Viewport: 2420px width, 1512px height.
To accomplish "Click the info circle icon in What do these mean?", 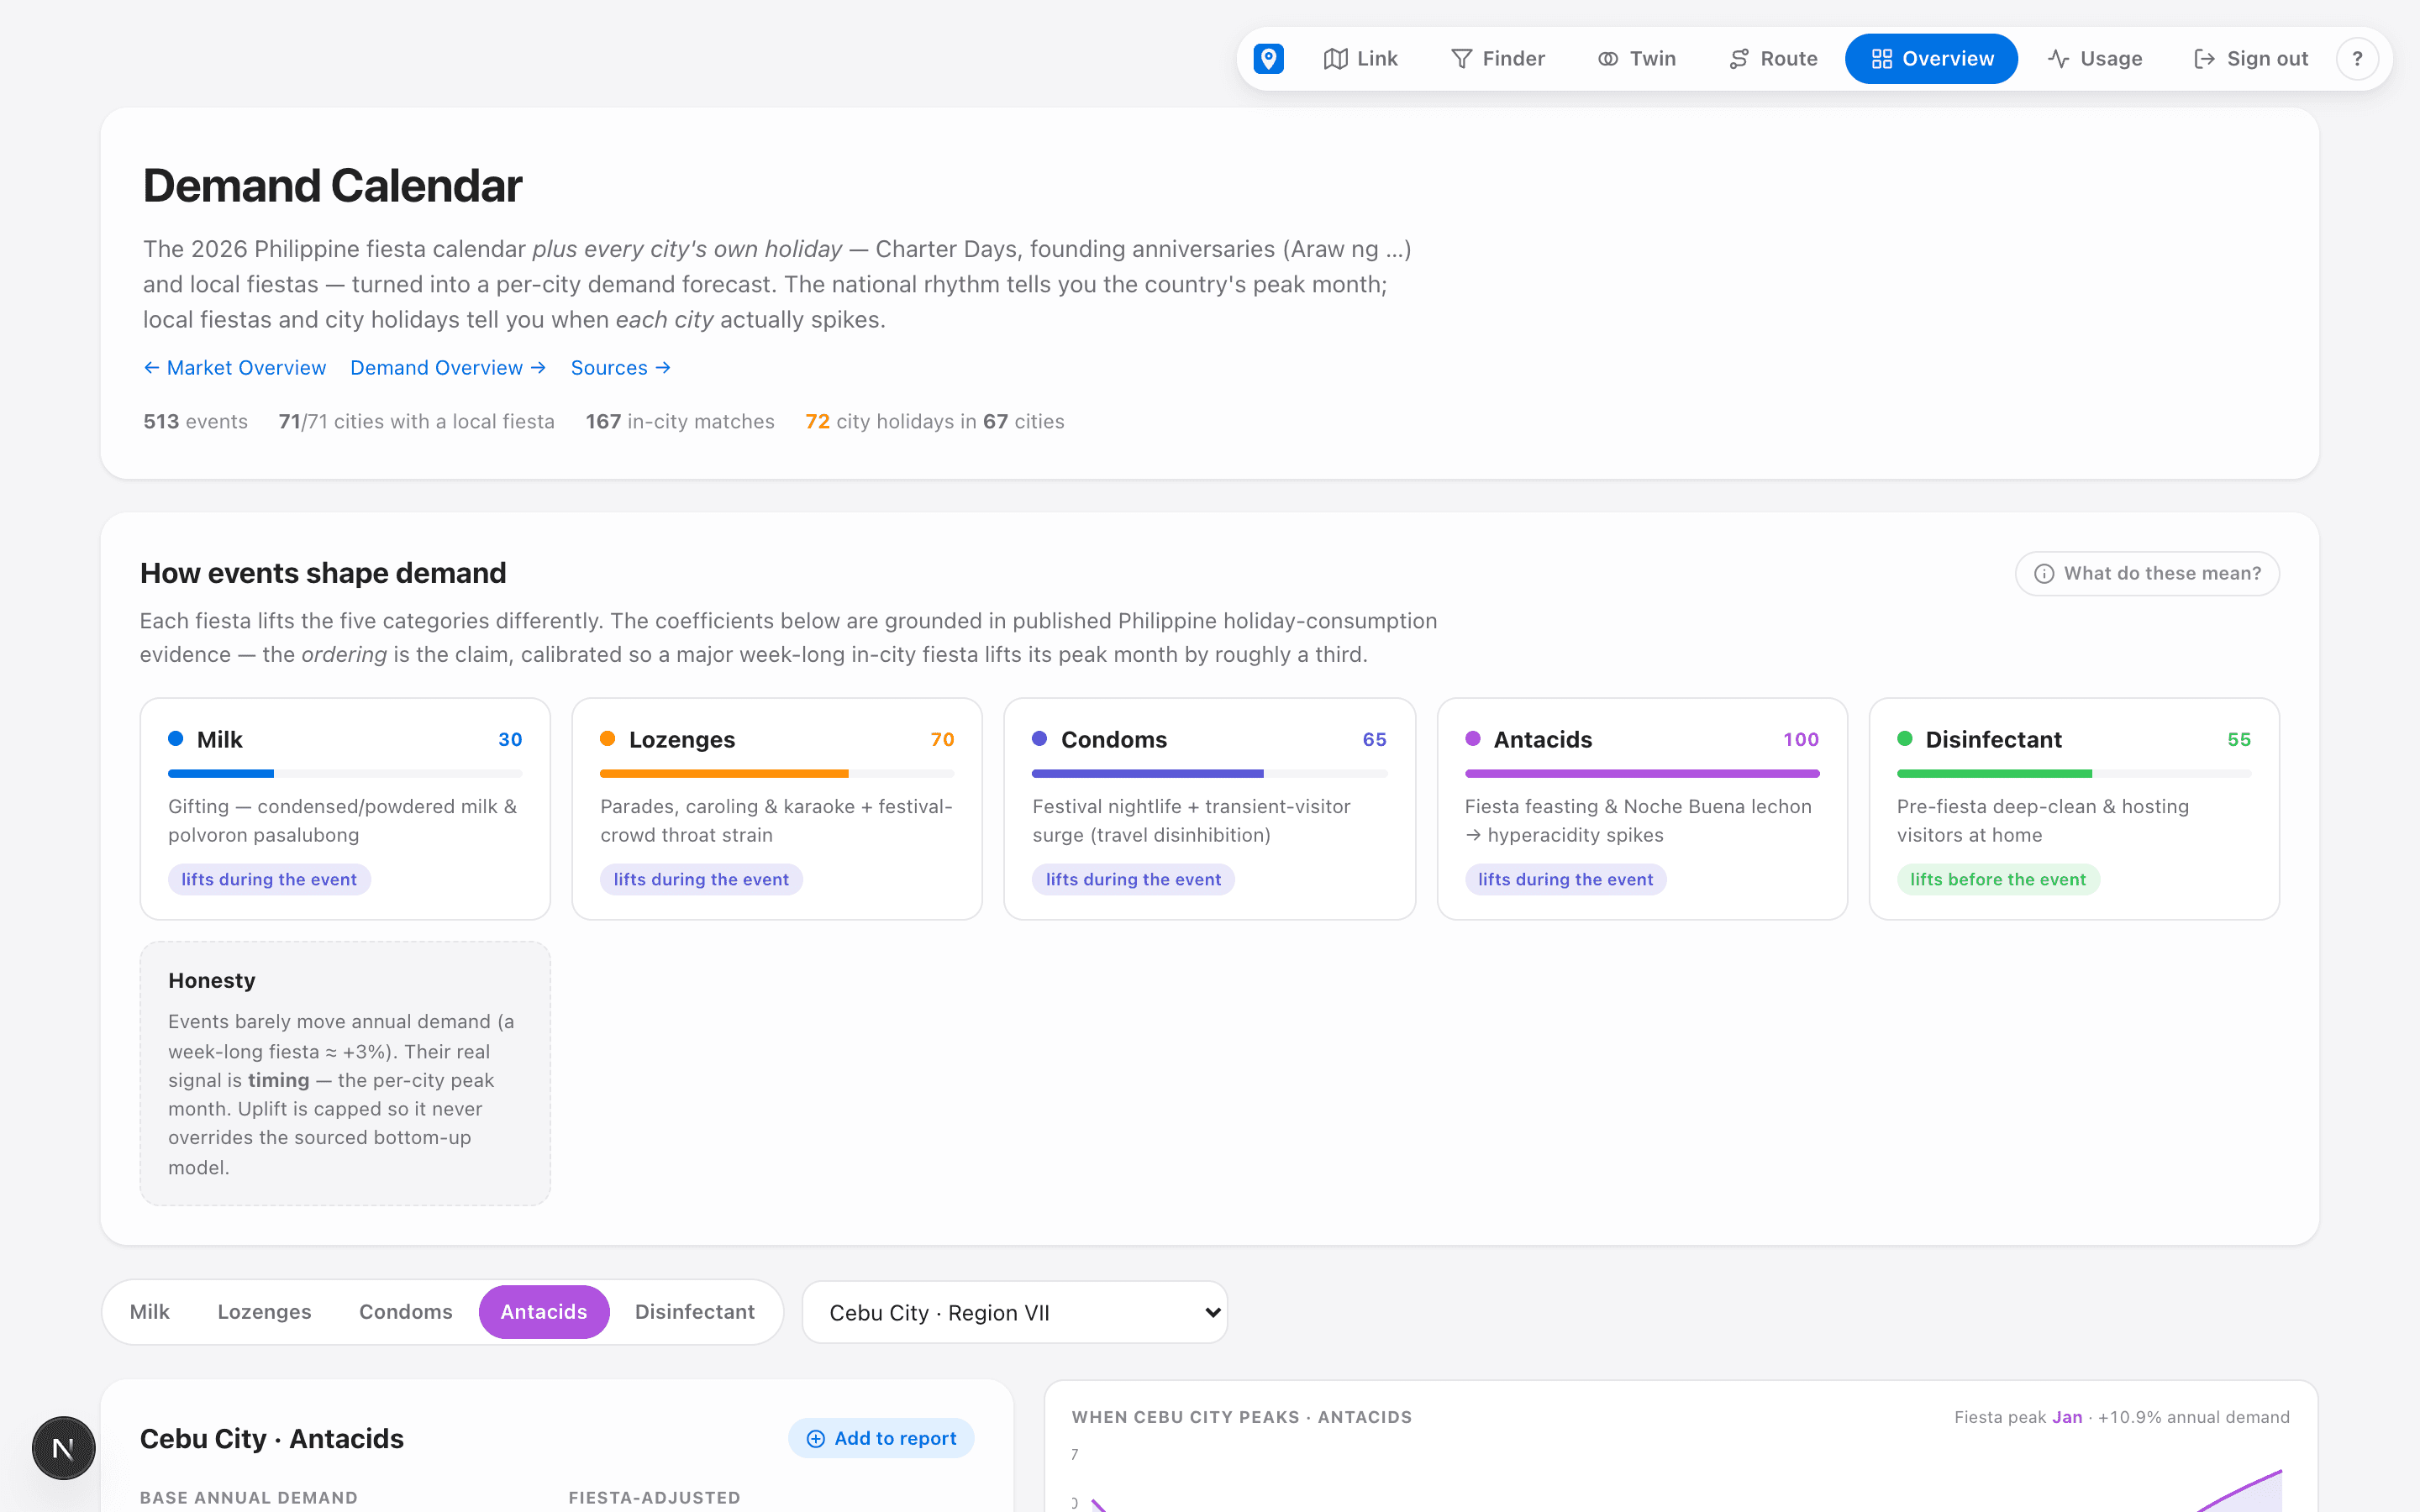I will [x=2044, y=574].
